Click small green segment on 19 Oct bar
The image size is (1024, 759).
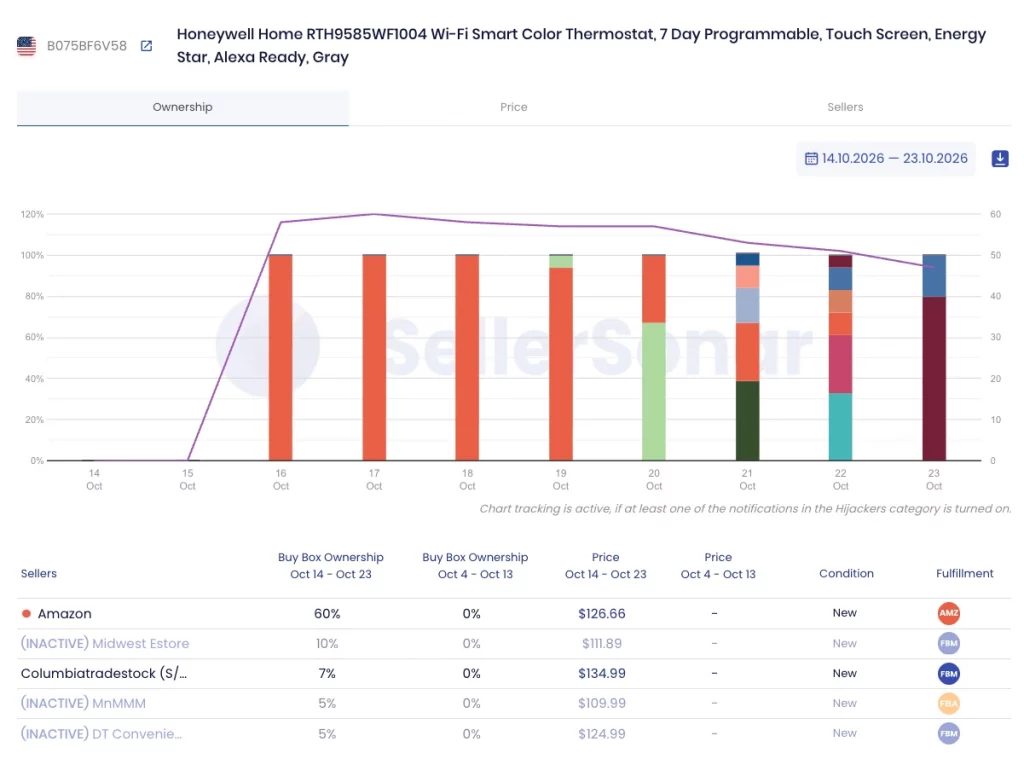click(x=561, y=261)
